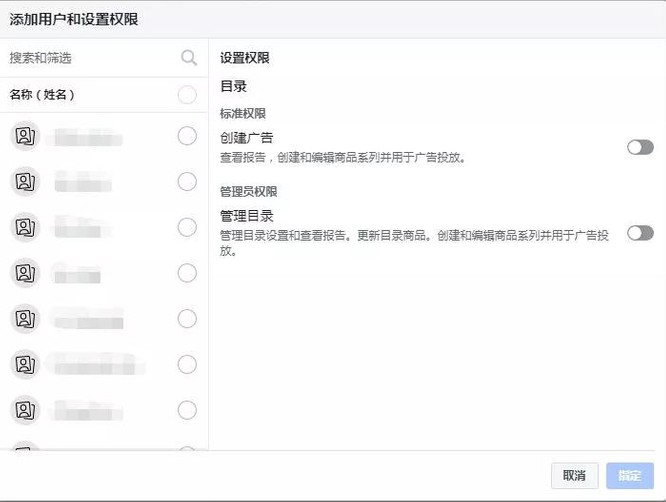
Task: Click the sixth user's avatar icon
Action: [25, 365]
